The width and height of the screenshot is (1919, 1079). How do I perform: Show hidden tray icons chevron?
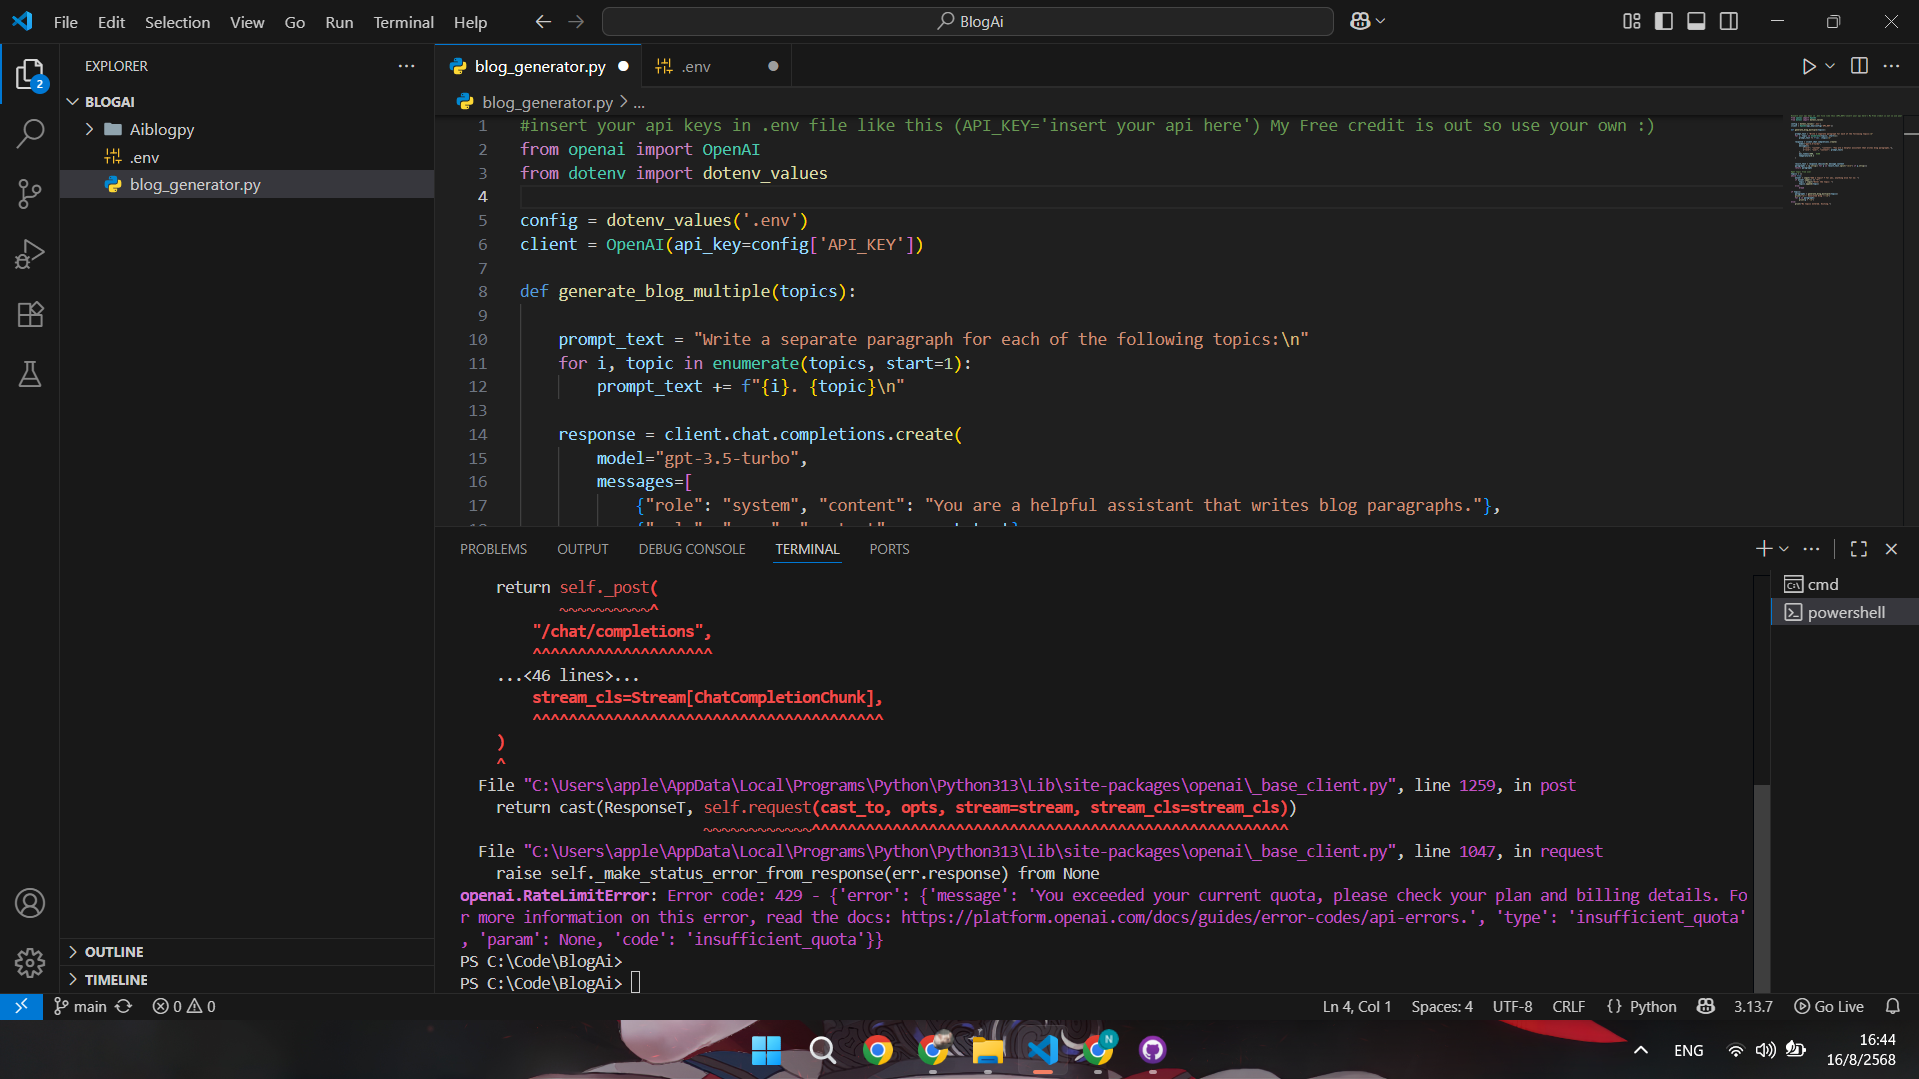(1641, 1050)
